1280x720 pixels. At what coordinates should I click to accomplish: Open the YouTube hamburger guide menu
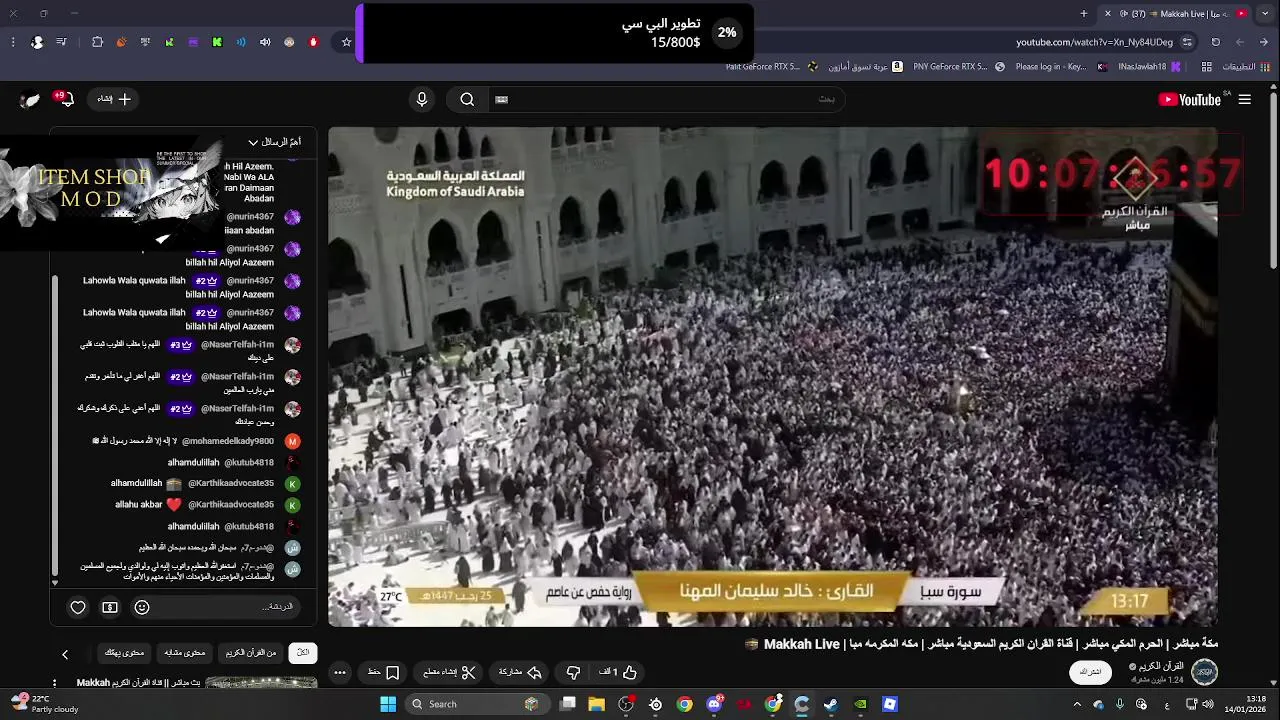(x=1244, y=99)
